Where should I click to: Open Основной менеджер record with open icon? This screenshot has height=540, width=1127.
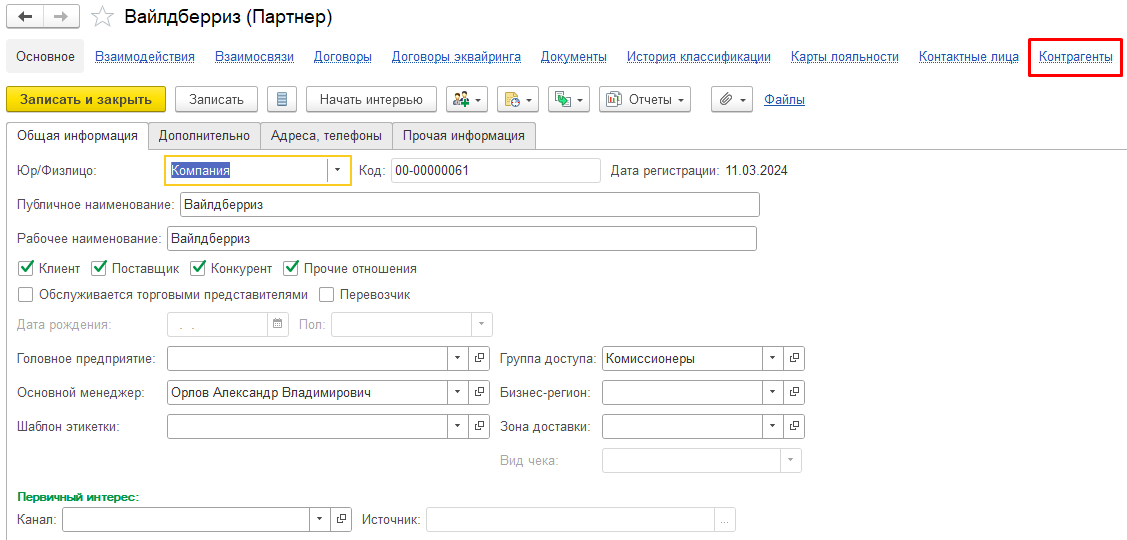(x=479, y=393)
